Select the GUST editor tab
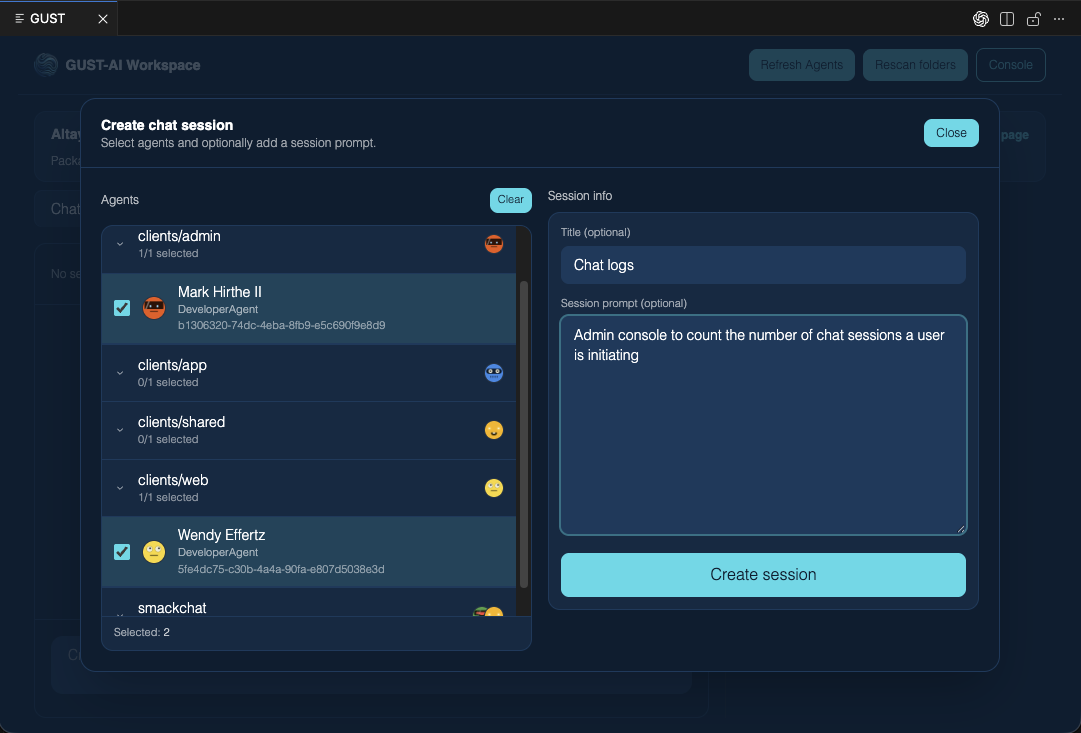Image resolution: width=1081 pixels, height=733 pixels. 47,19
